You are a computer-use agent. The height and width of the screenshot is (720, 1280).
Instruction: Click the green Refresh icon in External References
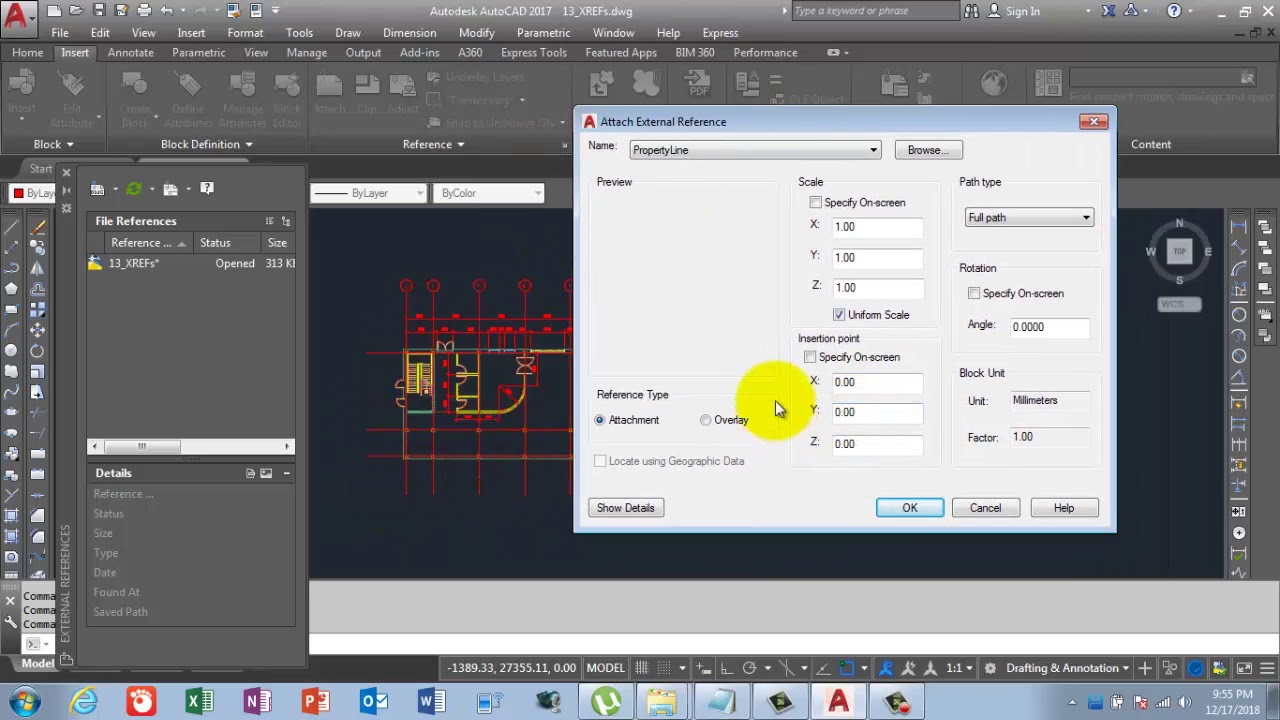click(133, 189)
